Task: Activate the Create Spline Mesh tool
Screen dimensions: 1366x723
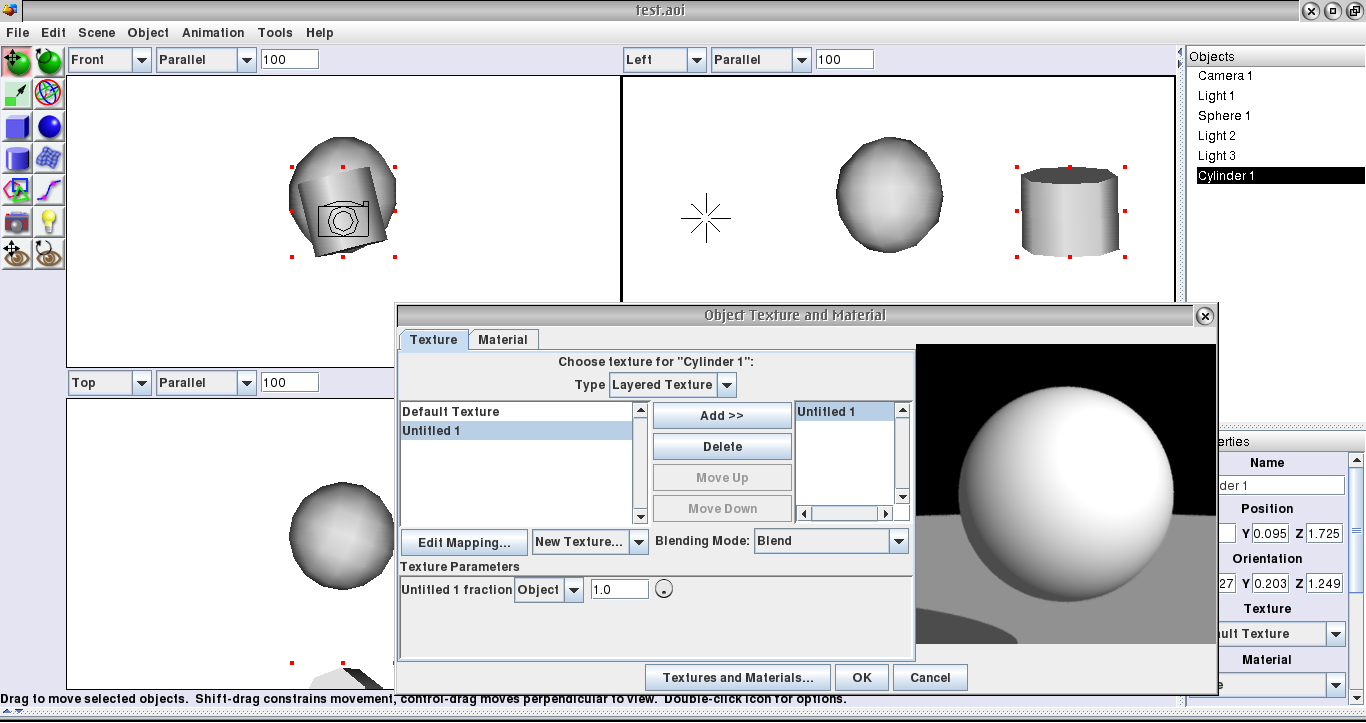Action: point(49,158)
